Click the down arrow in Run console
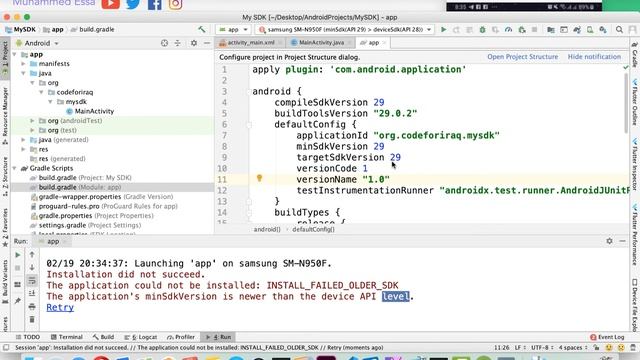Screen dimensions: 640x360 point(32,268)
